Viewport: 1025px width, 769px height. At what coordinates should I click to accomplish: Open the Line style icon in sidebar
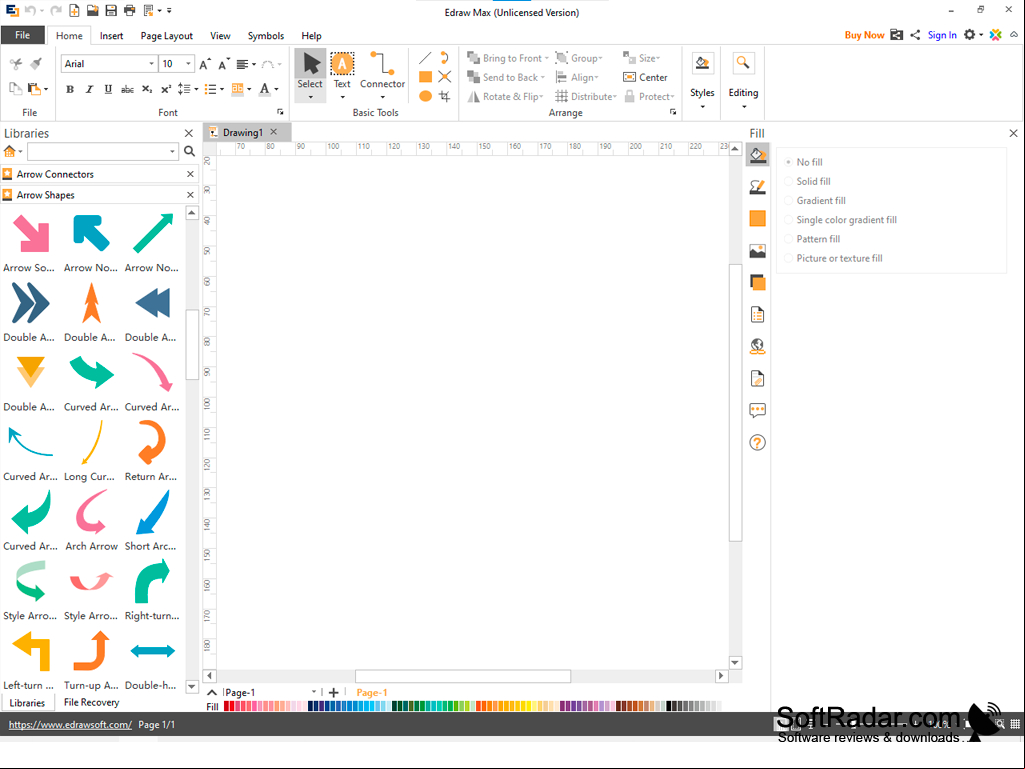coord(758,187)
